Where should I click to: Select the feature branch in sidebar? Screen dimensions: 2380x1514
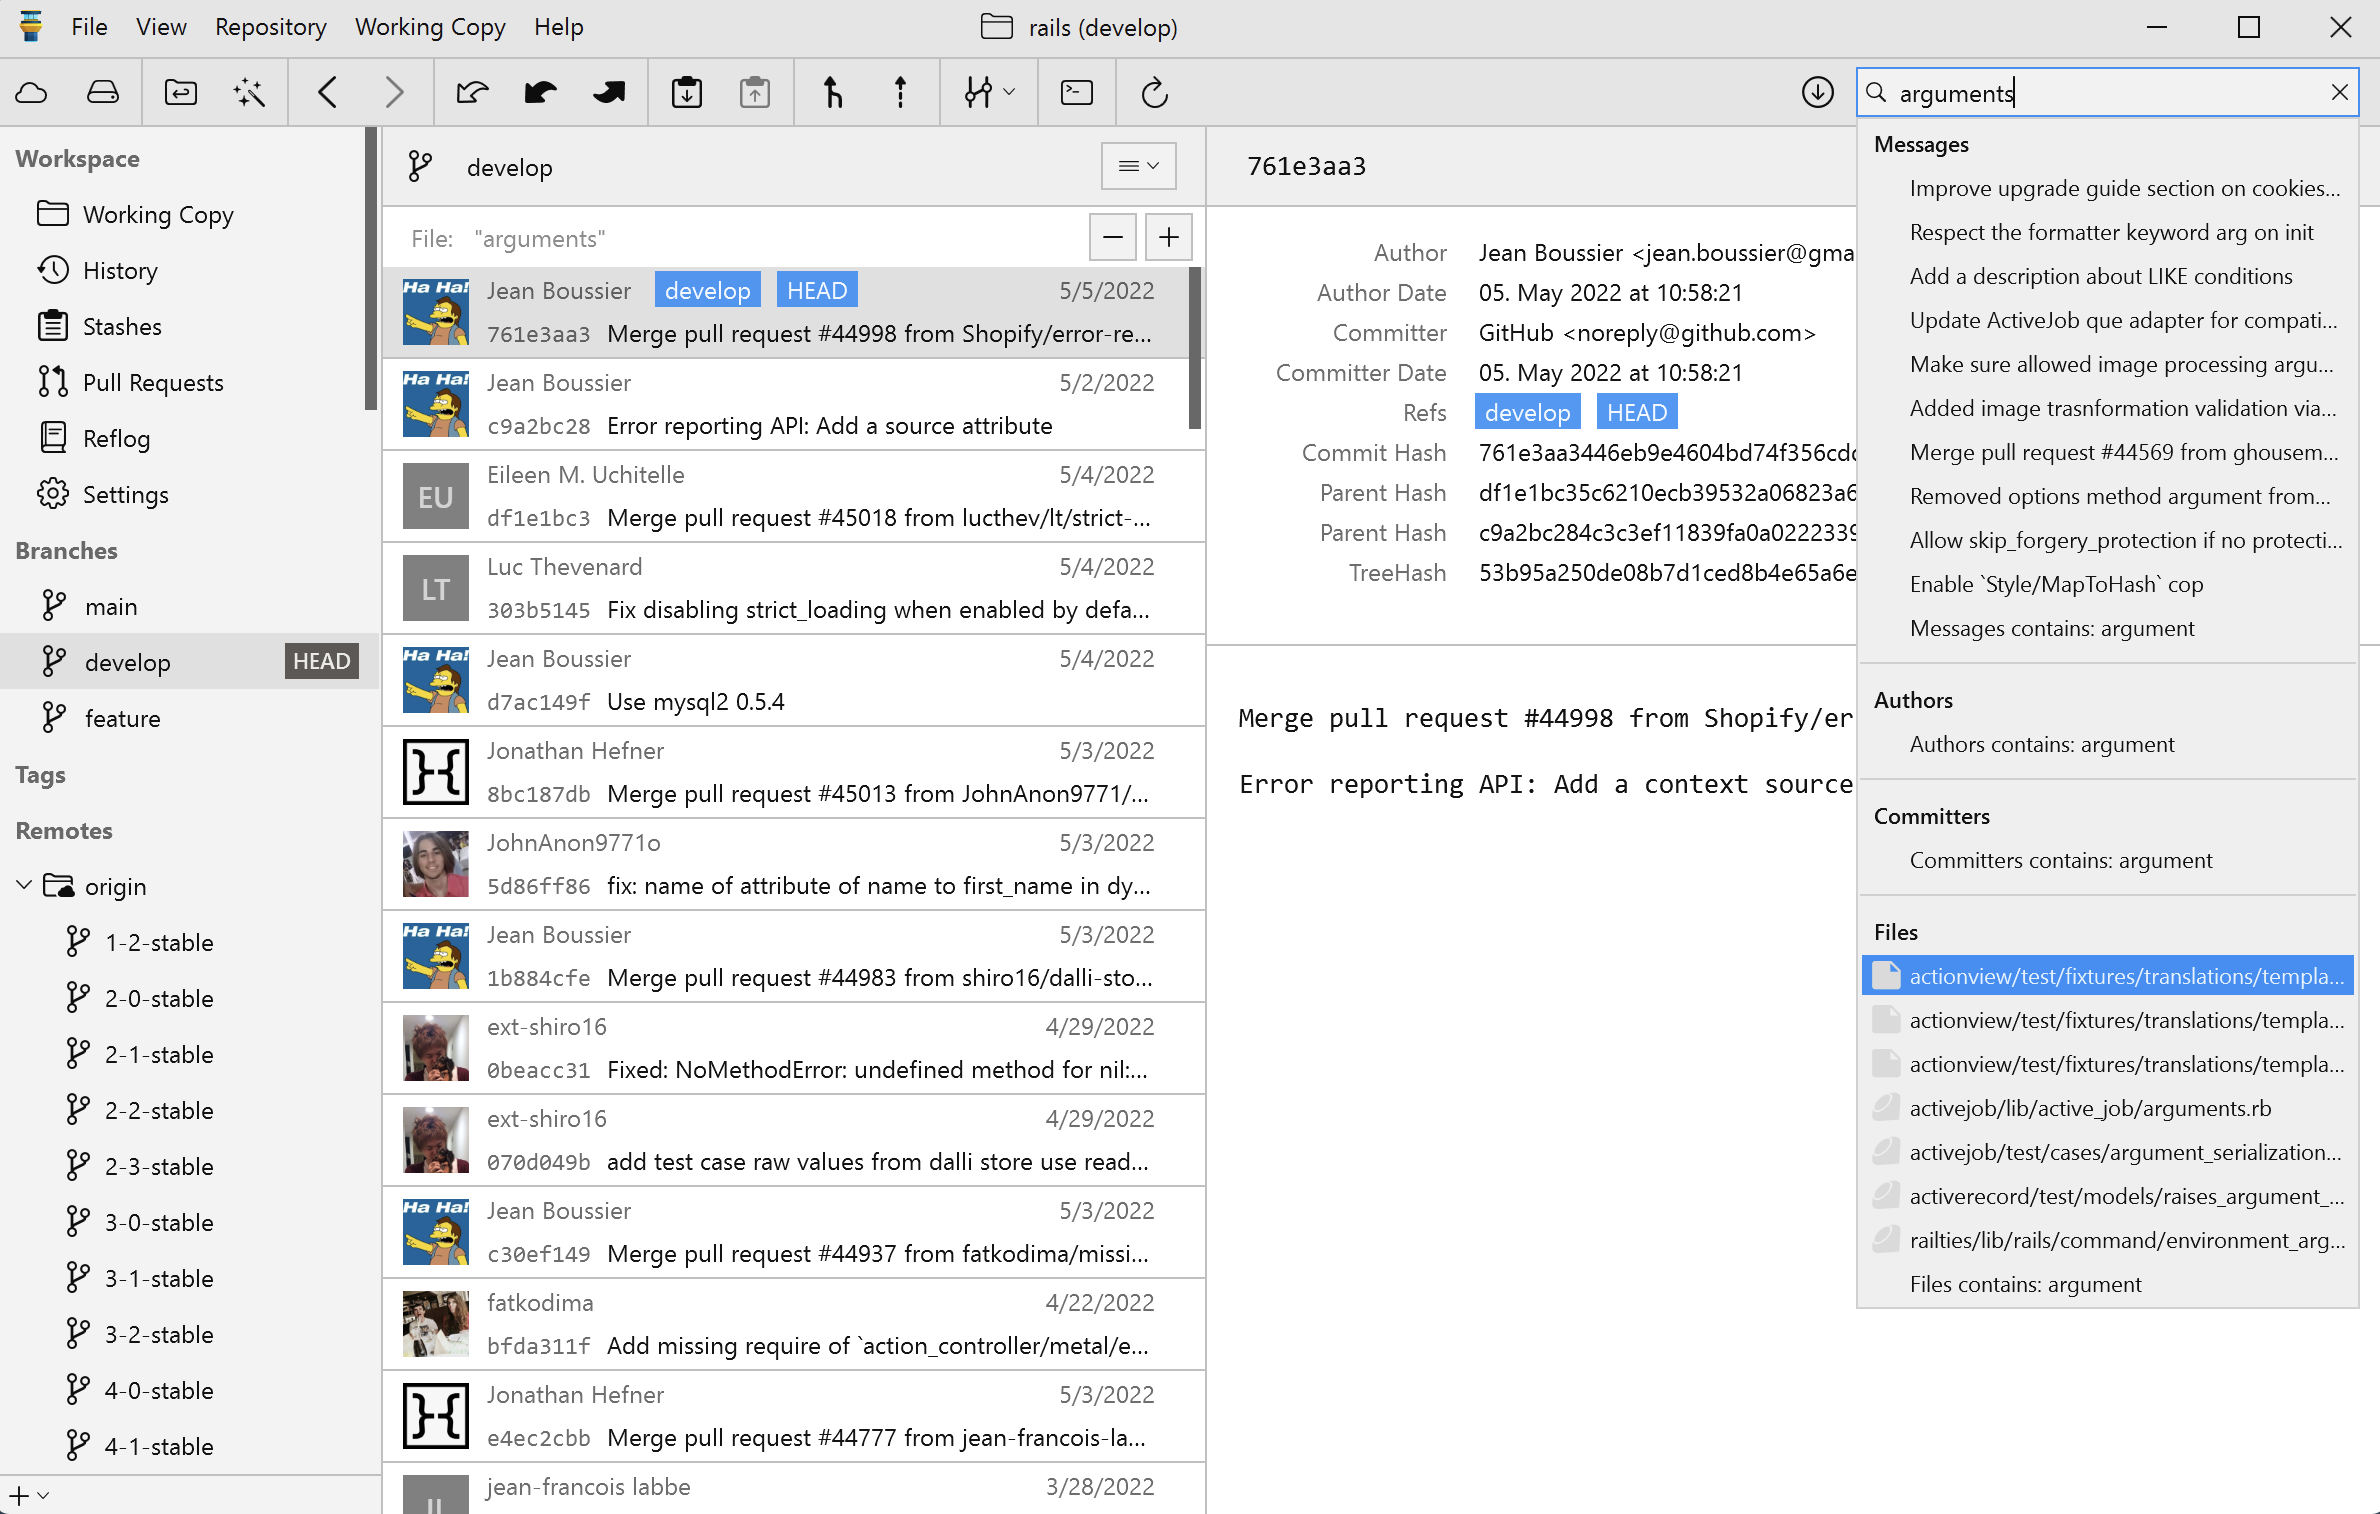click(122, 718)
